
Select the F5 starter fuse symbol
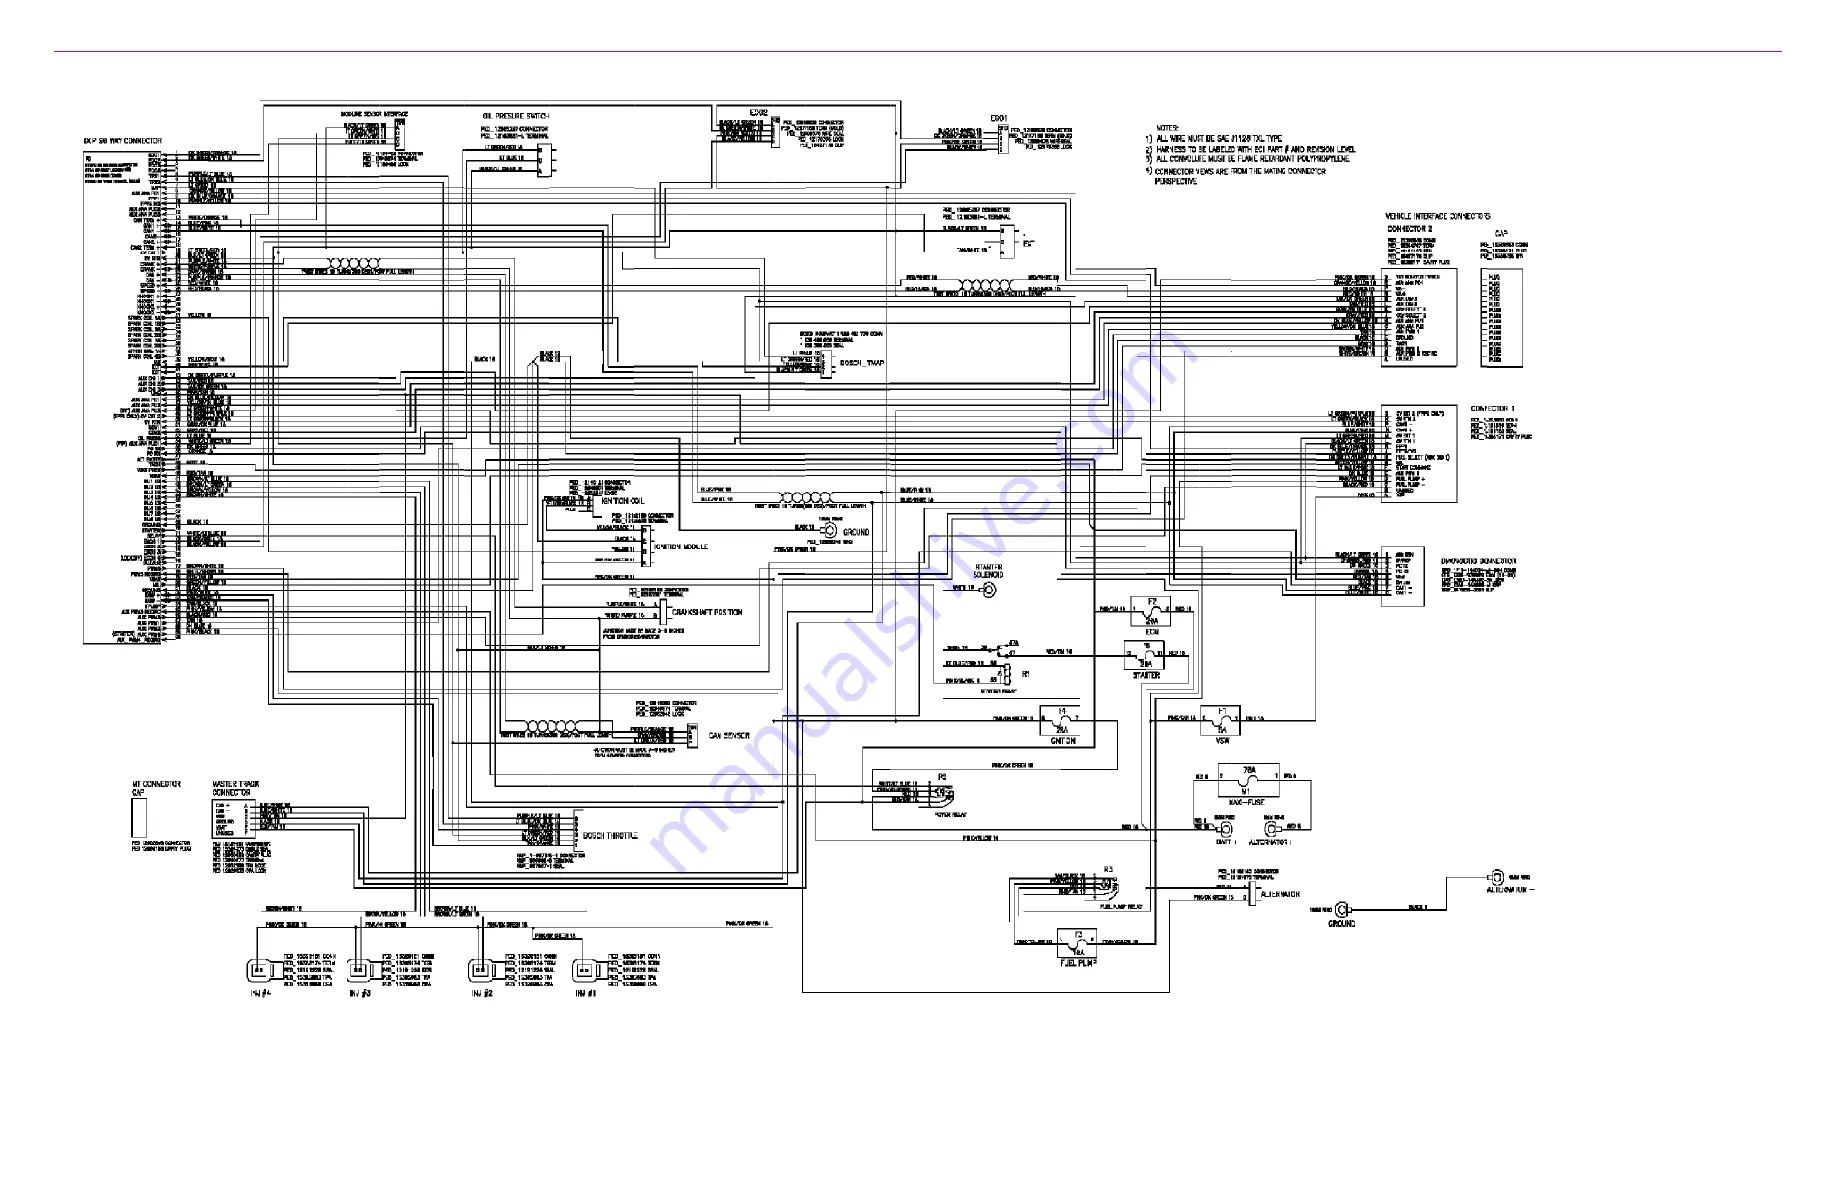(x=1145, y=656)
